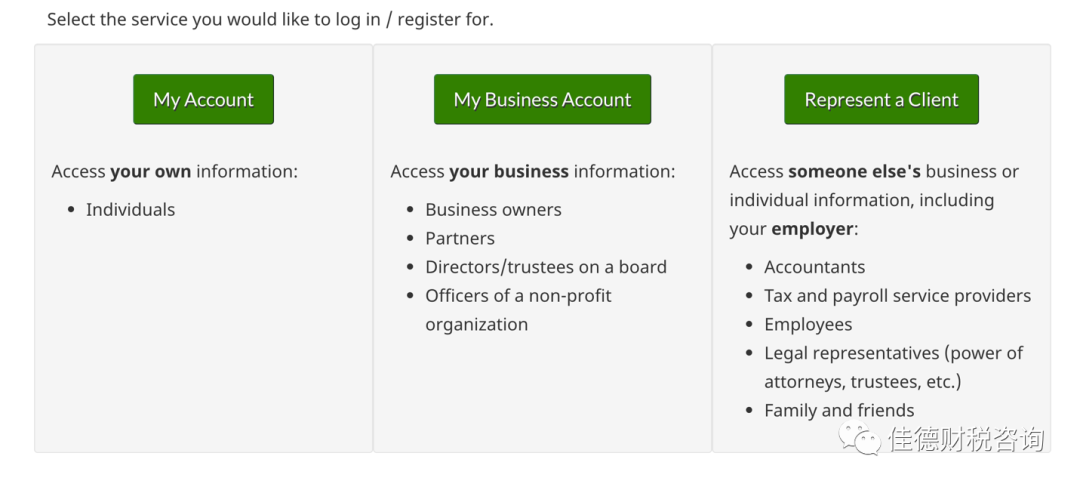1080x487 pixels.
Task: Click the Employees bullet item
Action: click(808, 324)
